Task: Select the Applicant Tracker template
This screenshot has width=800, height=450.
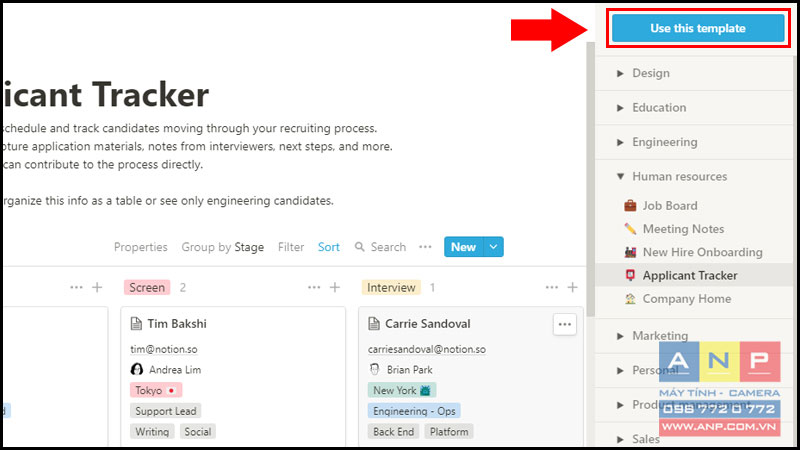Action: pos(694,276)
